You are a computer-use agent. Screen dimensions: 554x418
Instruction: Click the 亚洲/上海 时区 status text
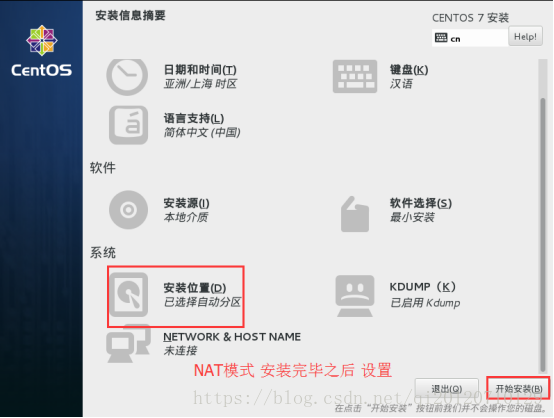[x=200, y=84]
